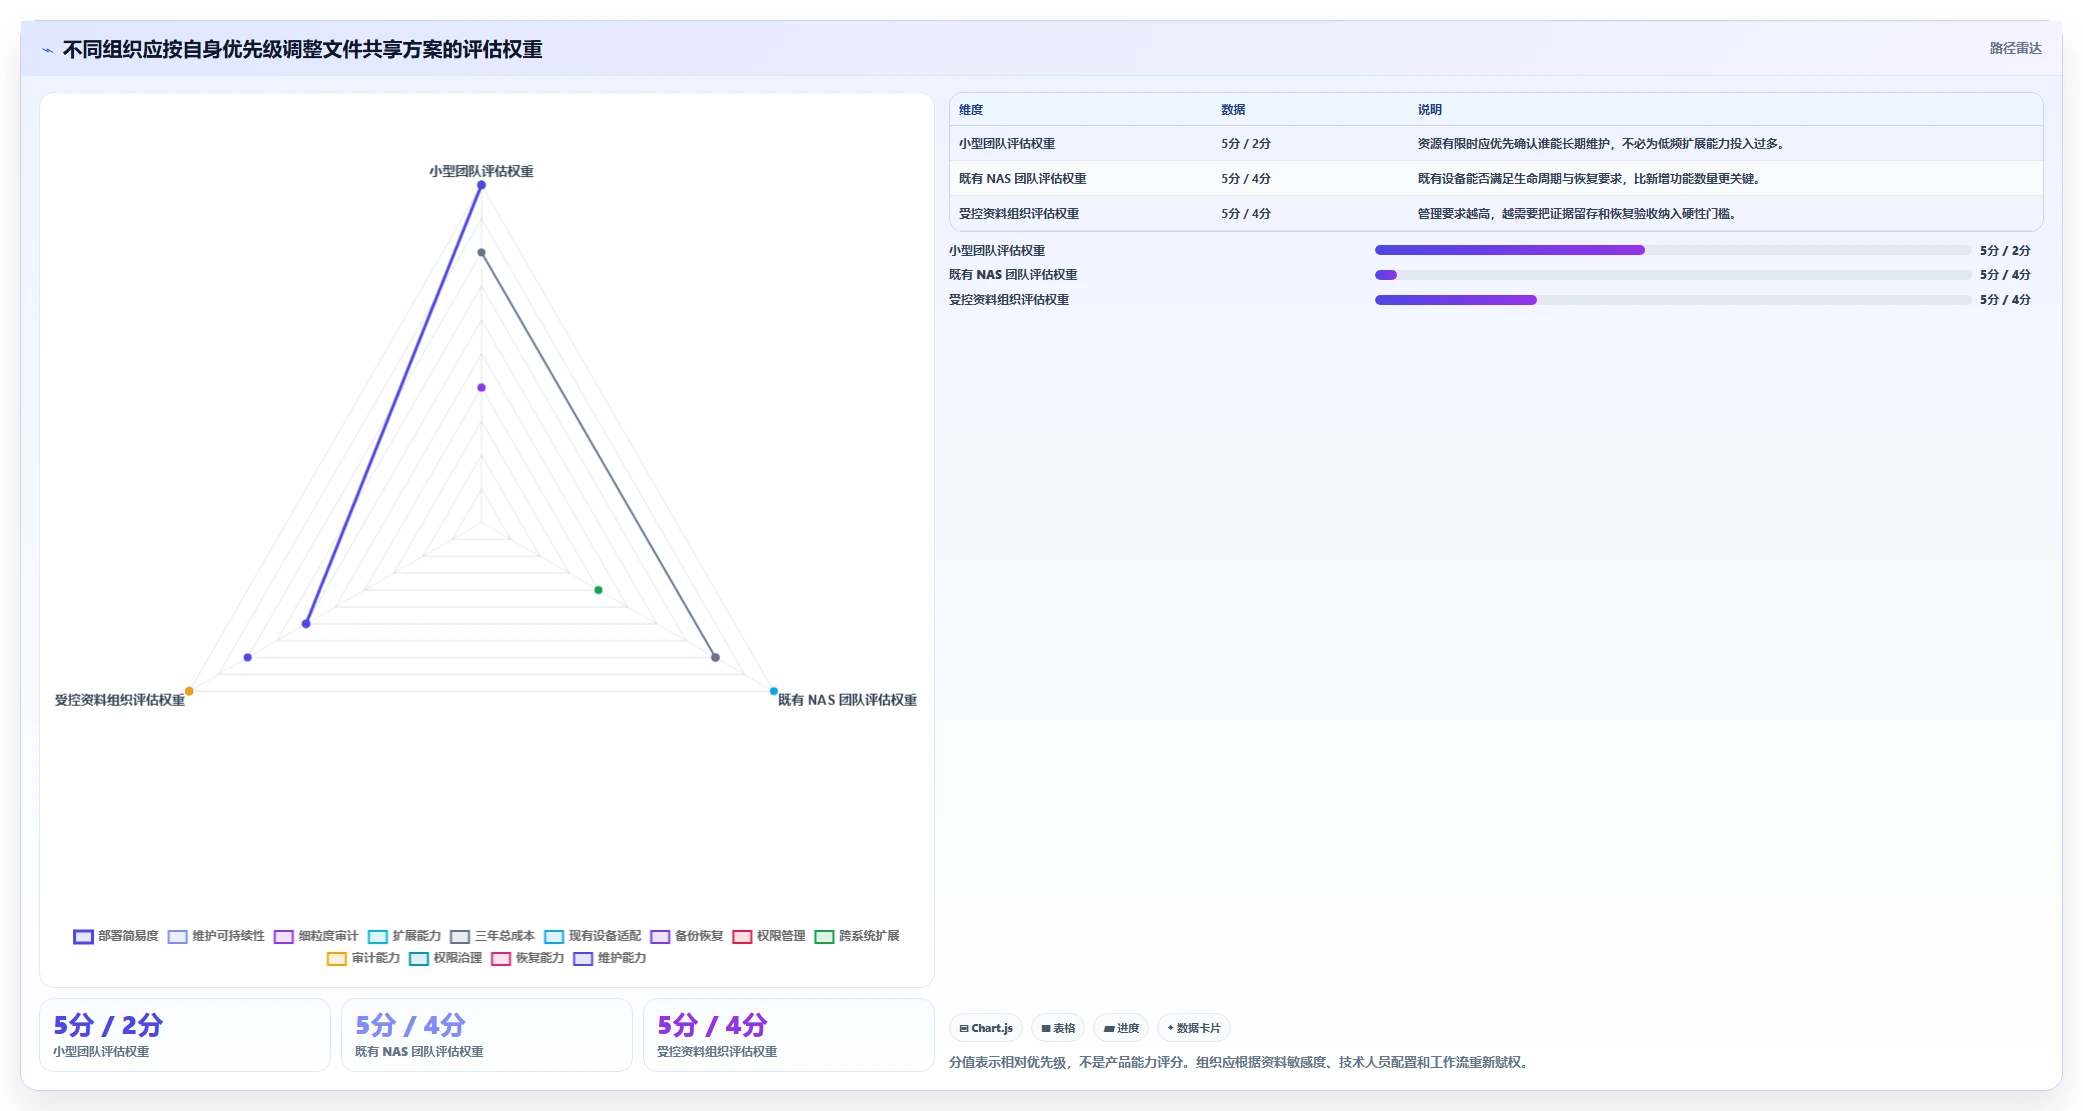Toggle the 跨系统扩展 legend series

[856, 936]
